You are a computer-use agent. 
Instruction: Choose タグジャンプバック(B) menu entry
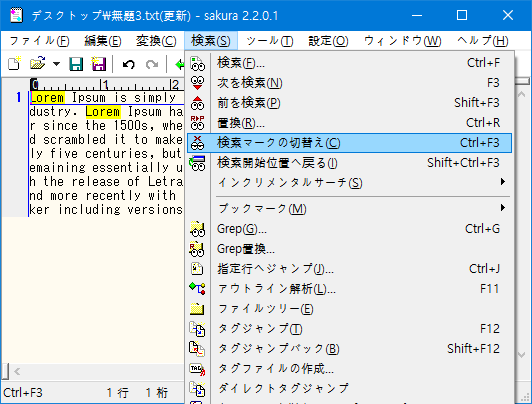(349, 349)
